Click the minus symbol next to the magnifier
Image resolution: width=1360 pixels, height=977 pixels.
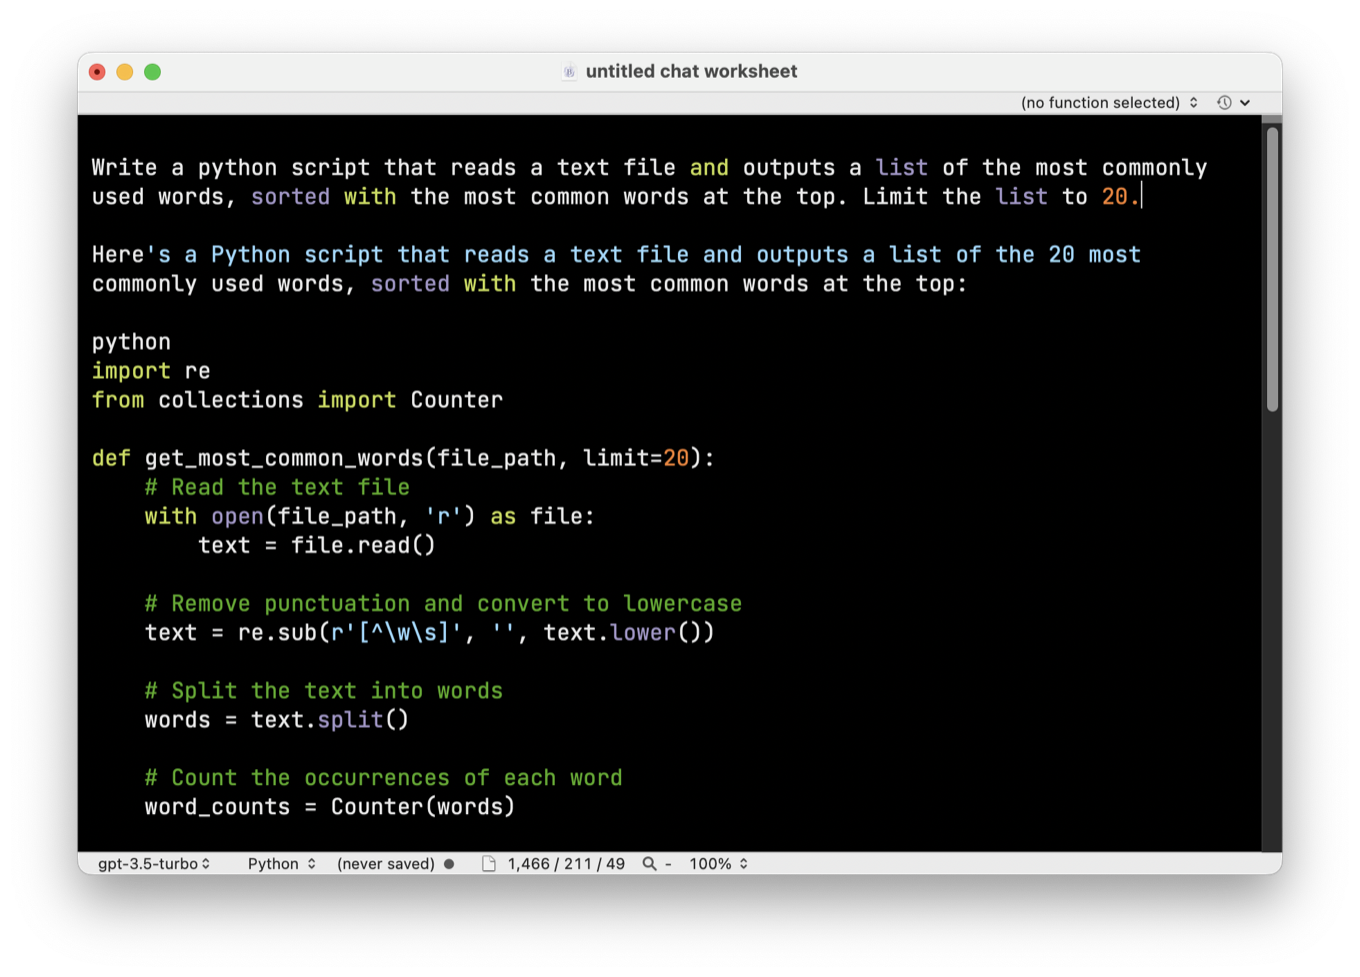point(668,863)
